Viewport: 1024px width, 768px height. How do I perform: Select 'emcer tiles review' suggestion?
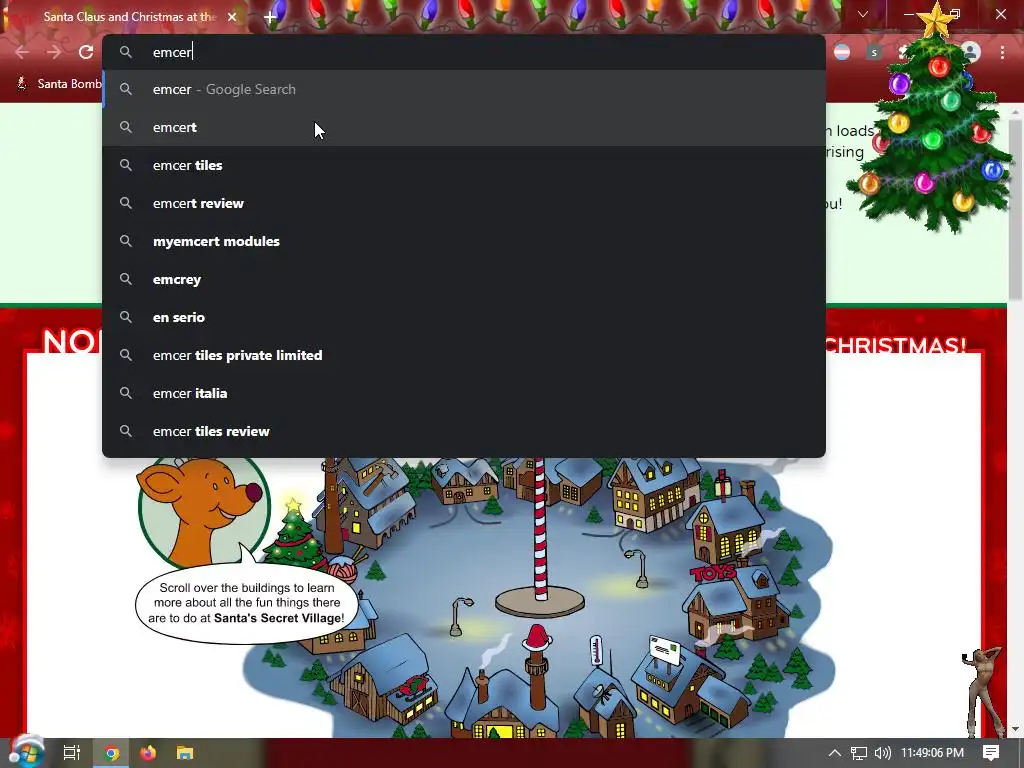[464, 431]
